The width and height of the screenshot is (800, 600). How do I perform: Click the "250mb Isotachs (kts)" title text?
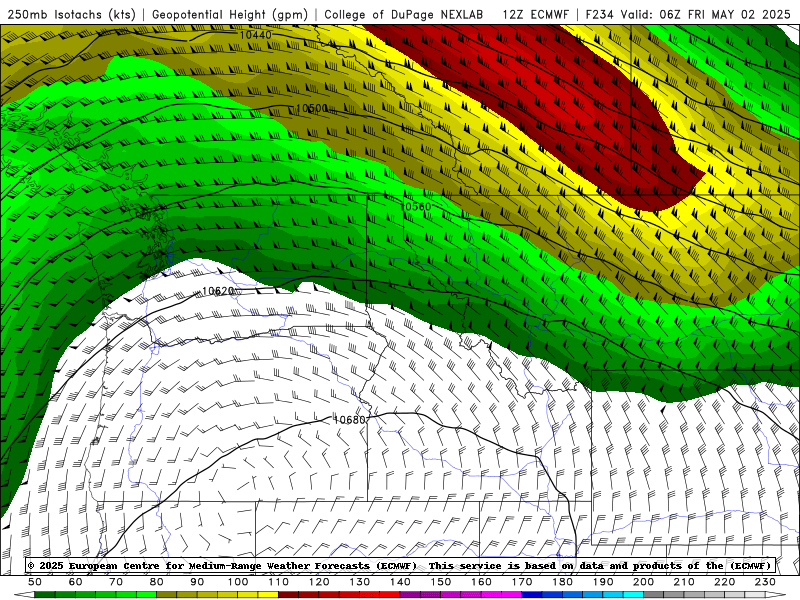coord(71,15)
